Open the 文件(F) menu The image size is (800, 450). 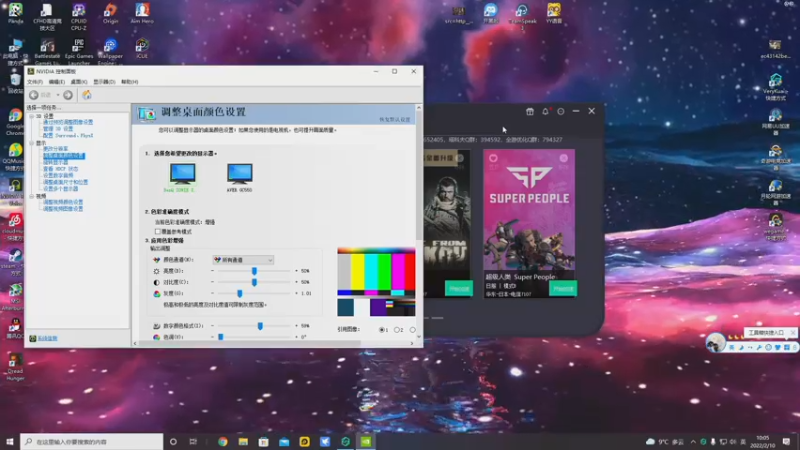(35, 82)
